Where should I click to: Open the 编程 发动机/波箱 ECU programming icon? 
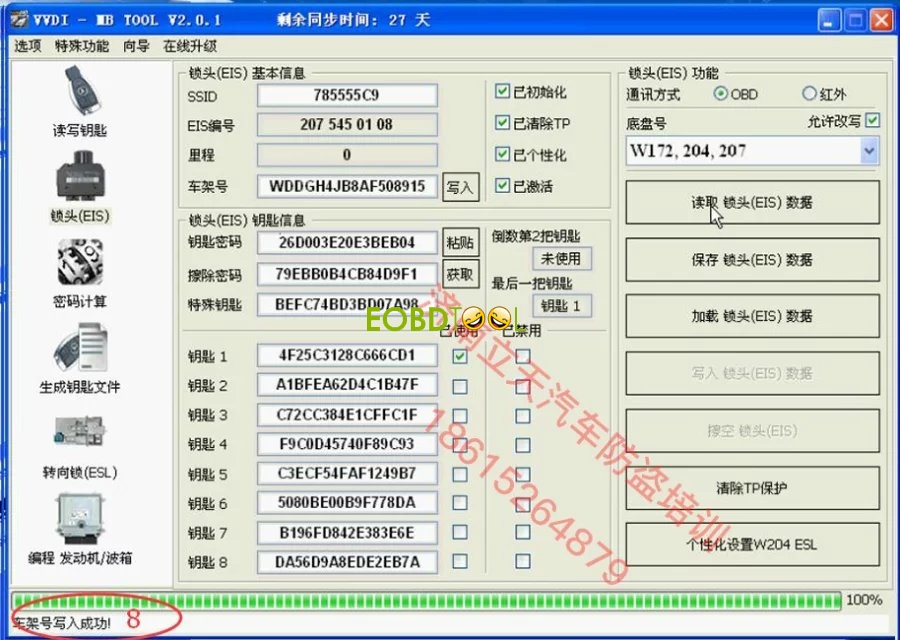point(80,518)
